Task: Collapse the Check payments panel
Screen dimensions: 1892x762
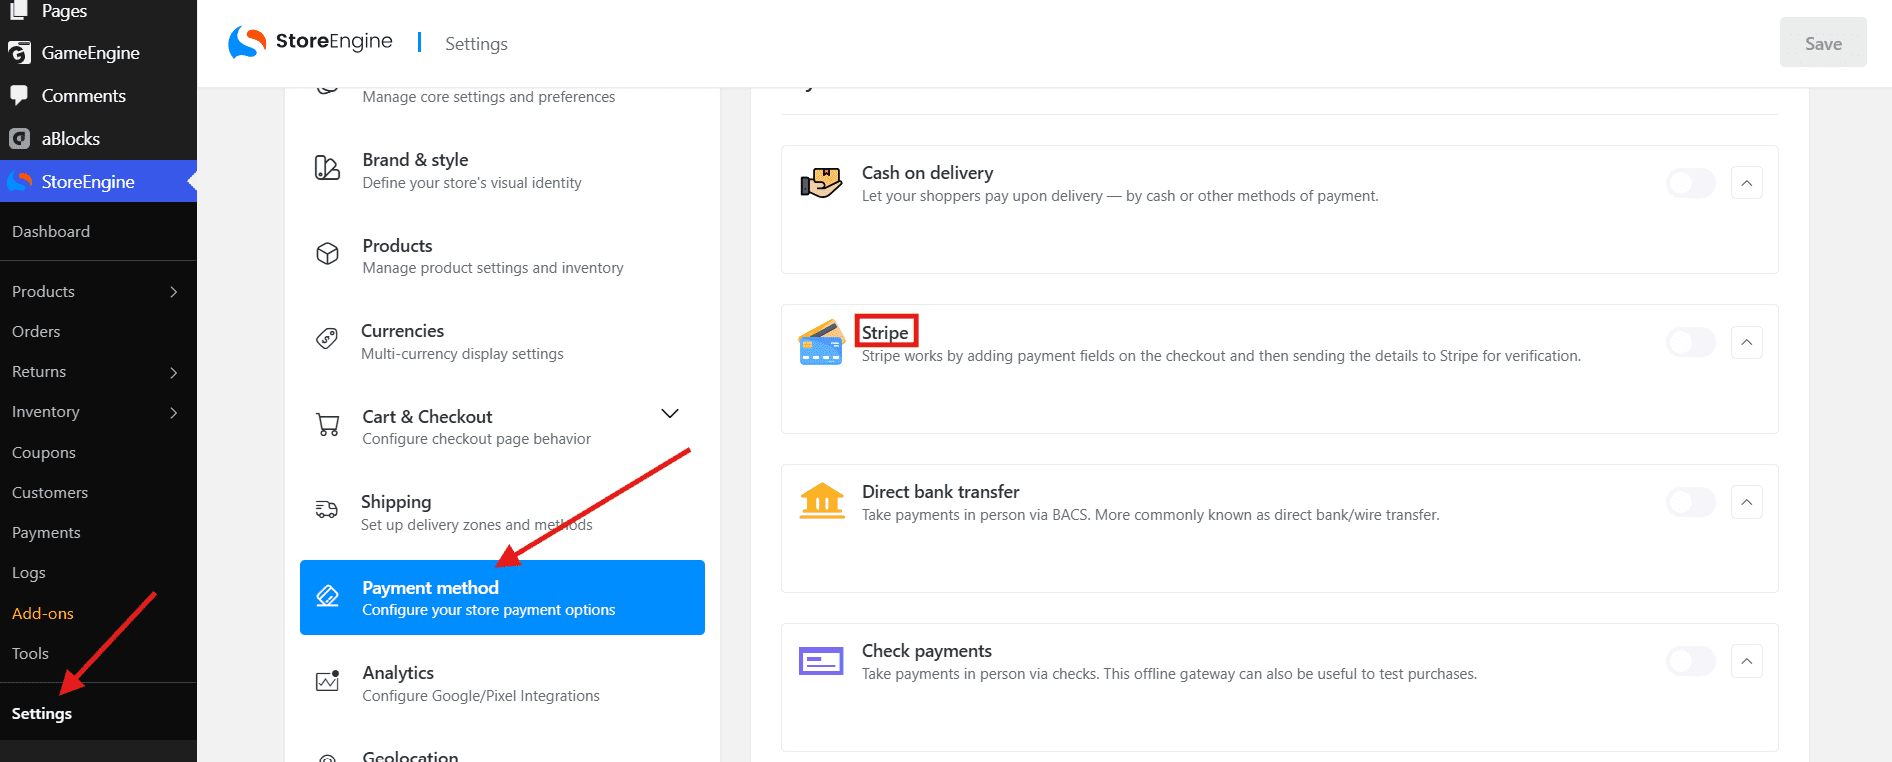Action: (1747, 661)
